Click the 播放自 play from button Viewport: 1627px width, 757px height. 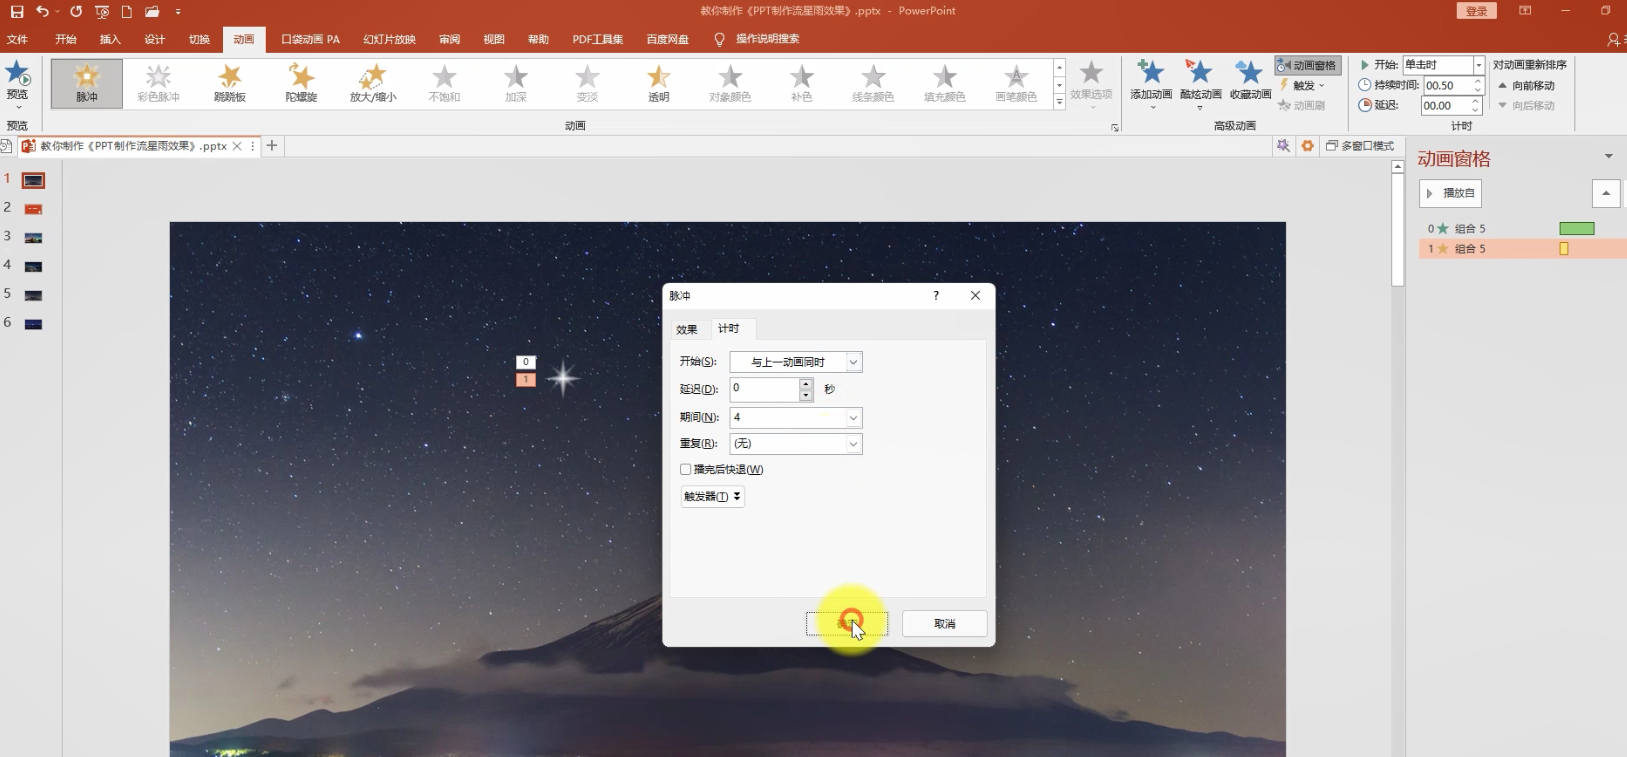point(1451,193)
